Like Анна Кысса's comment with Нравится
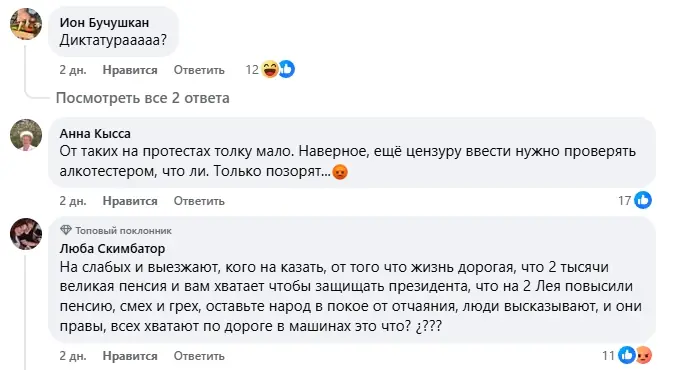 point(130,201)
